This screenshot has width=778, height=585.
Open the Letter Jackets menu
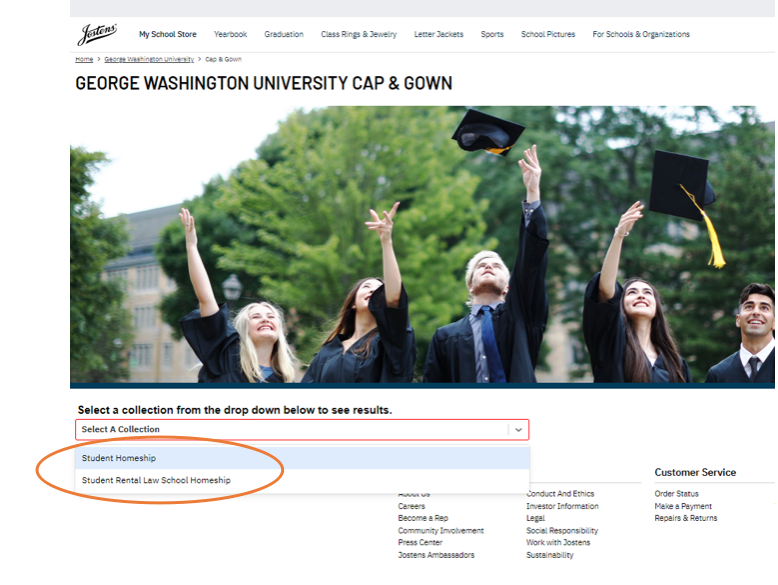coord(439,34)
